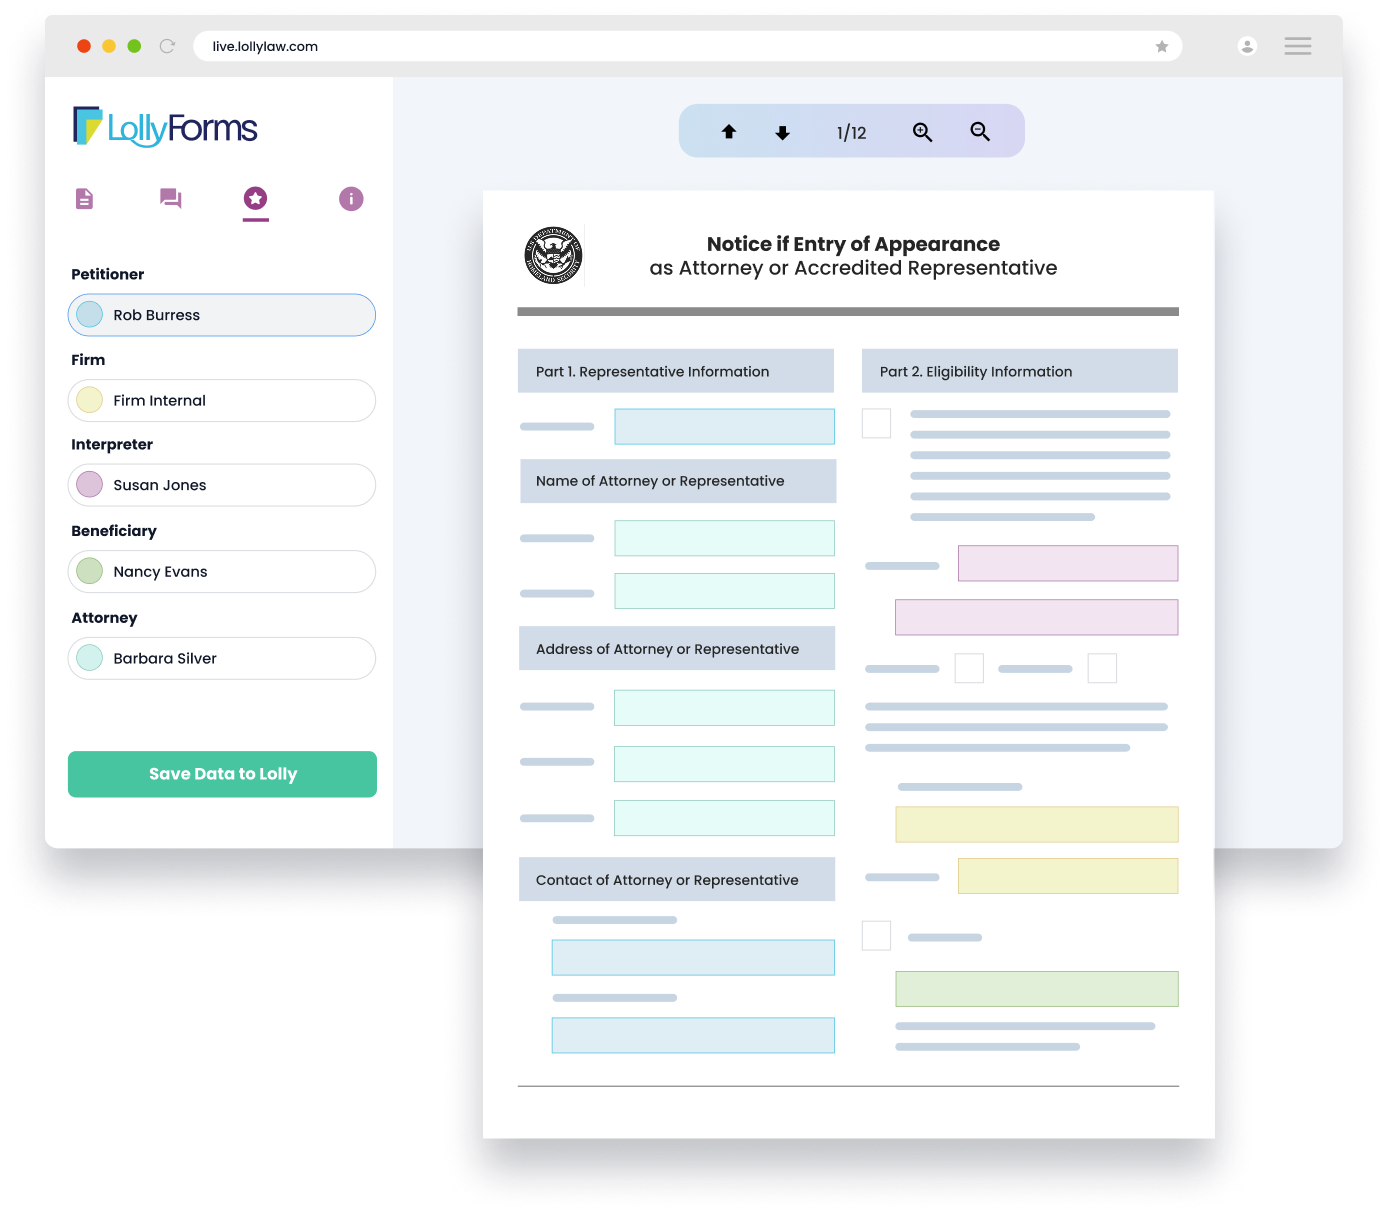Select the star badge icon tab

tap(256, 199)
